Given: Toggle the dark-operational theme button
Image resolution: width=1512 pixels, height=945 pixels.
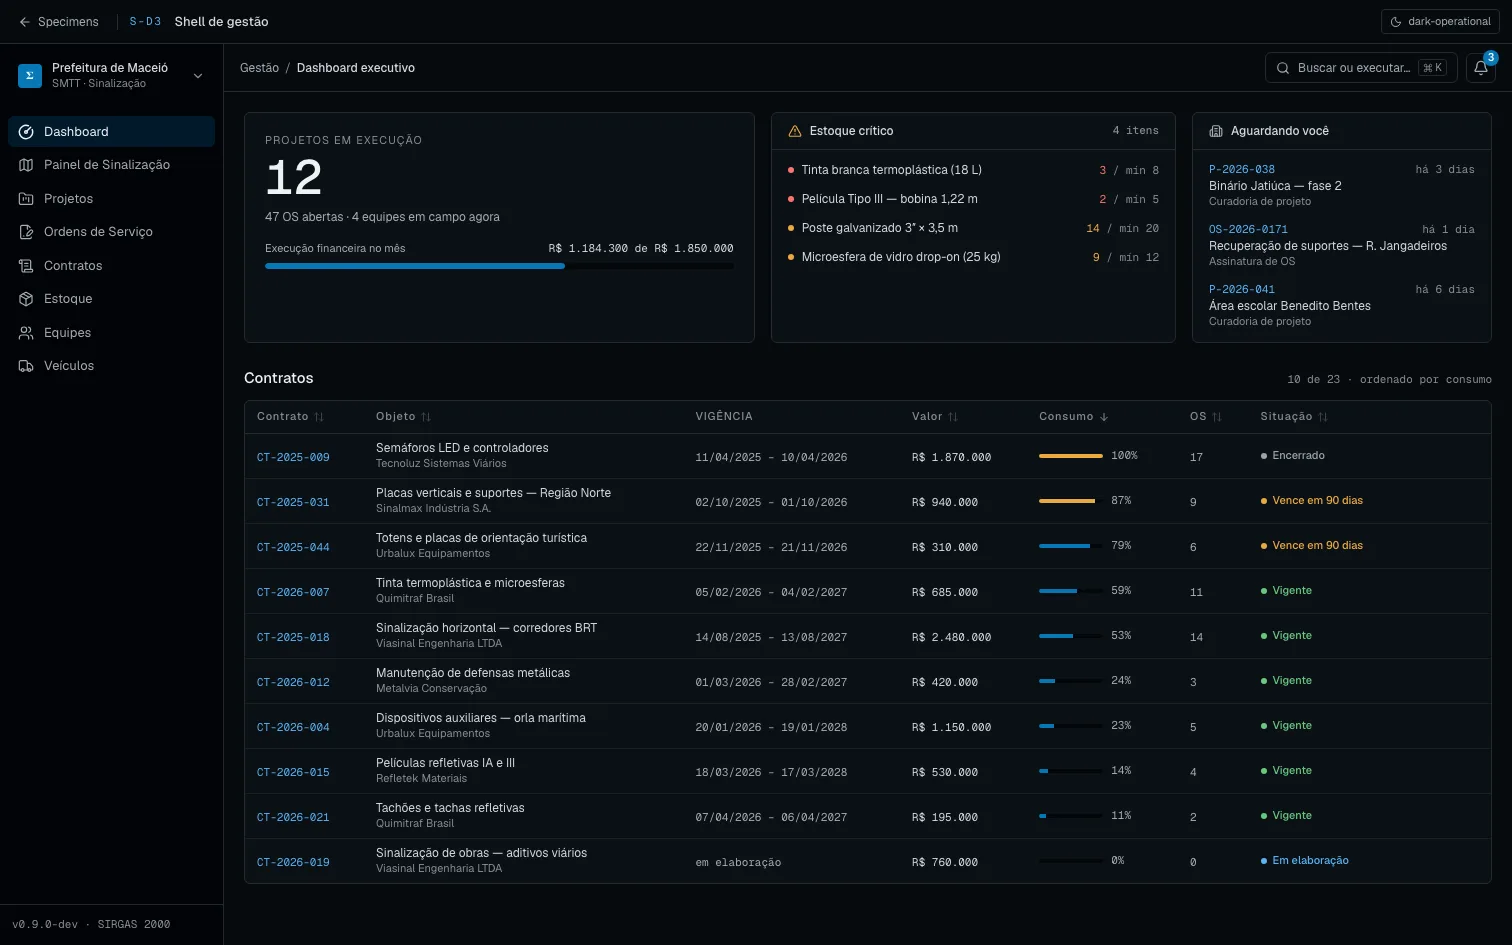Looking at the screenshot, I should pyautogui.click(x=1440, y=22).
